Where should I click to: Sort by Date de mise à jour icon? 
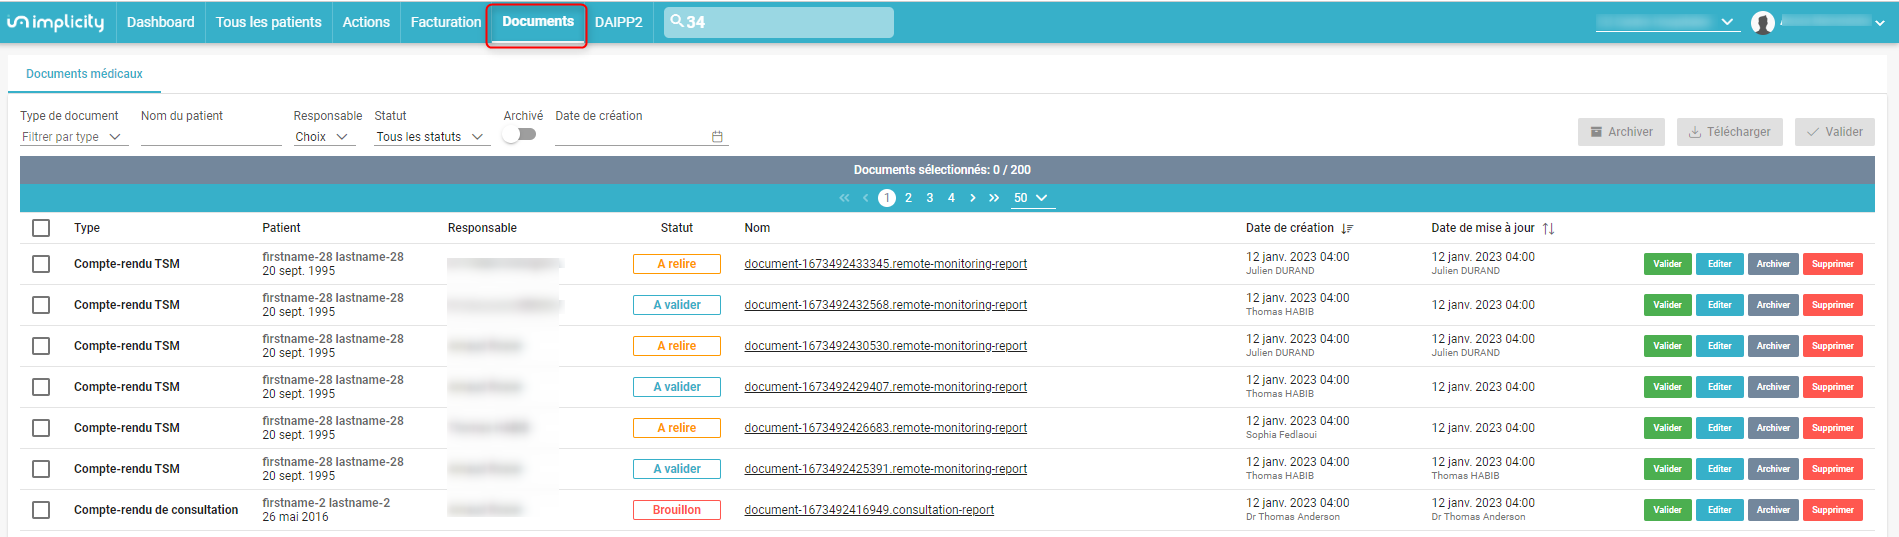[1548, 229]
